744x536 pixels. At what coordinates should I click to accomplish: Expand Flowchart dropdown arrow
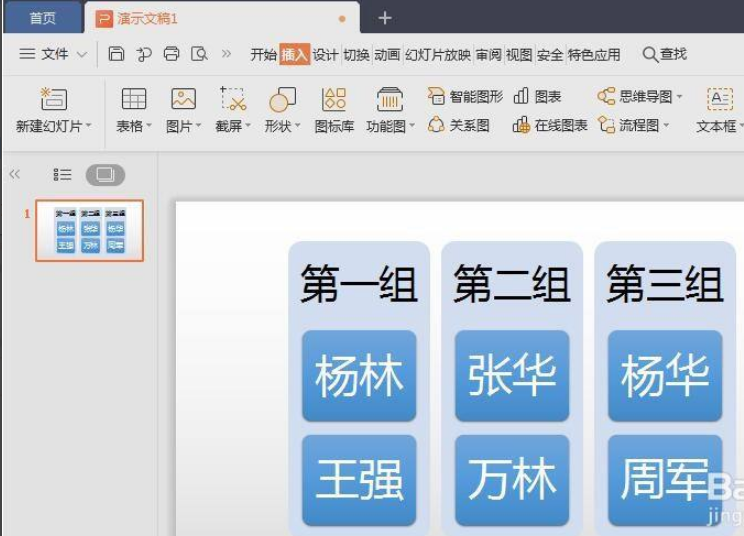[666, 125]
